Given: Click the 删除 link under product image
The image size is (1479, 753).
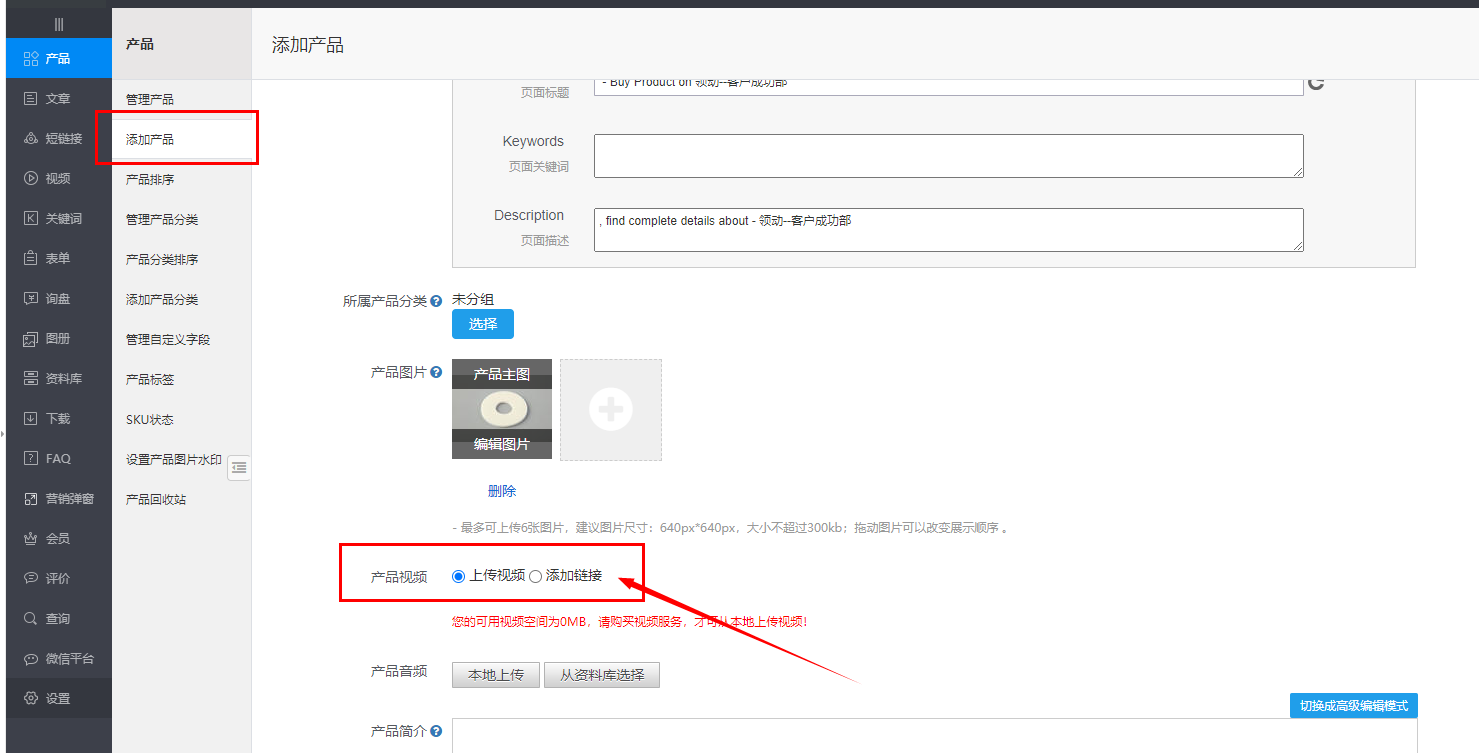Looking at the screenshot, I should 502,491.
